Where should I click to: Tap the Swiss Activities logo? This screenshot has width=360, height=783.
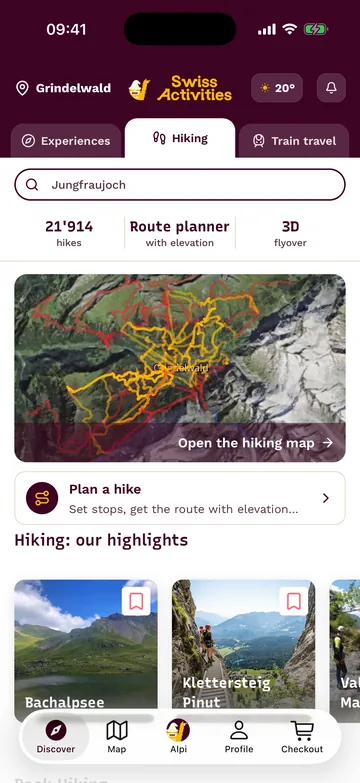pyautogui.click(x=180, y=88)
